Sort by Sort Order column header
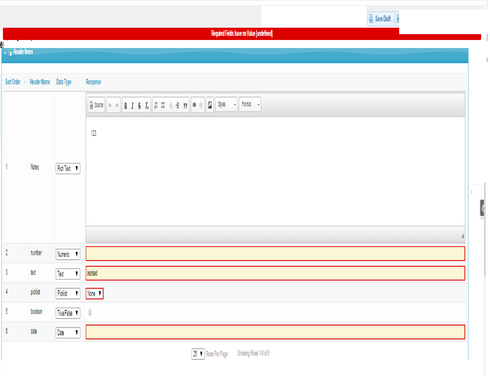Screen dimensions: 490x376 click(x=13, y=82)
